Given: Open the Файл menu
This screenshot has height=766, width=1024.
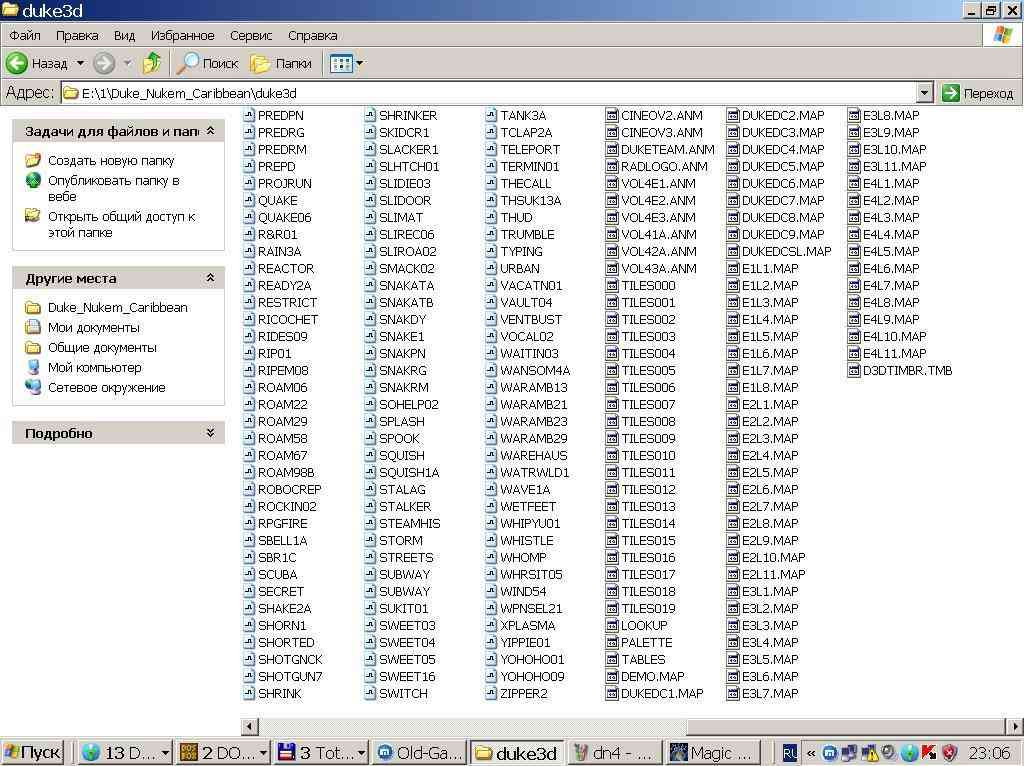Looking at the screenshot, I should pyautogui.click(x=25, y=35).
